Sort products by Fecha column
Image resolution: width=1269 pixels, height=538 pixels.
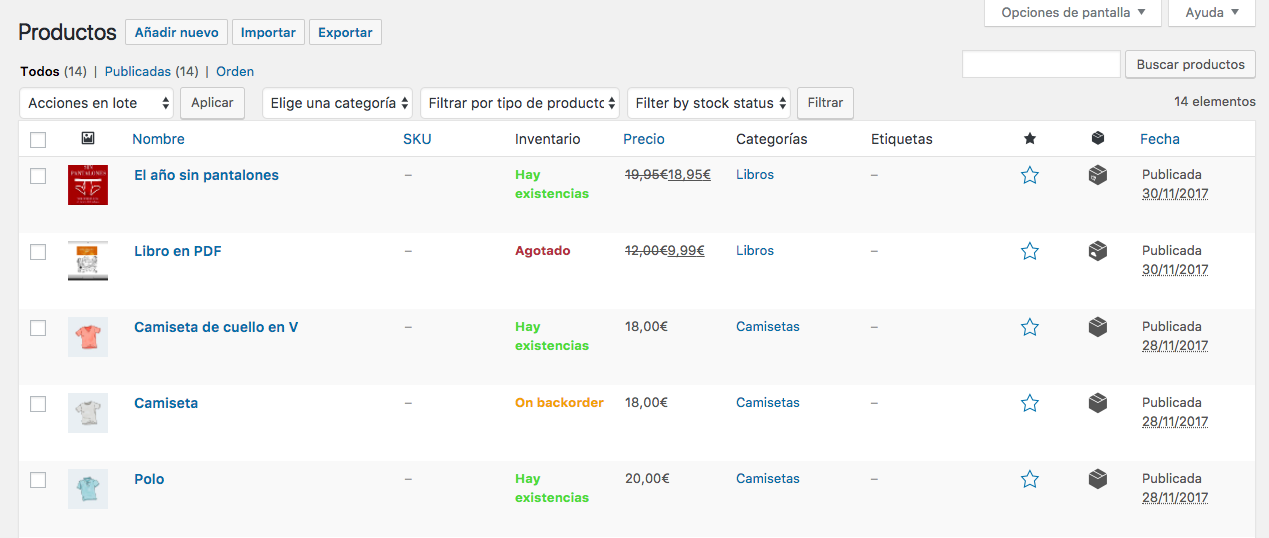pyautogui.click(x=1160, y=139)
